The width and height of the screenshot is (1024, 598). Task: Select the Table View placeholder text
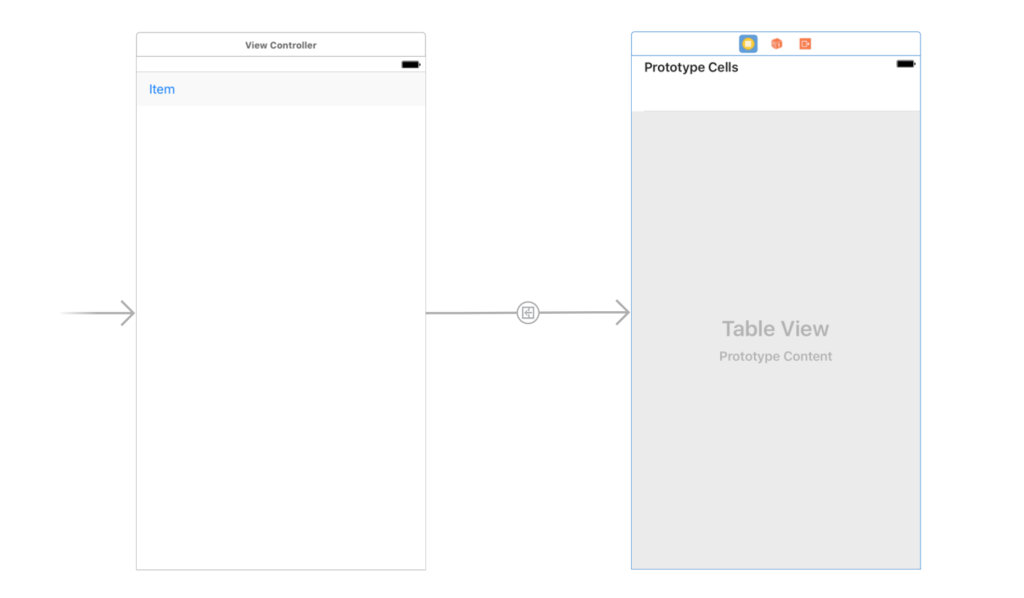point(775,328)
